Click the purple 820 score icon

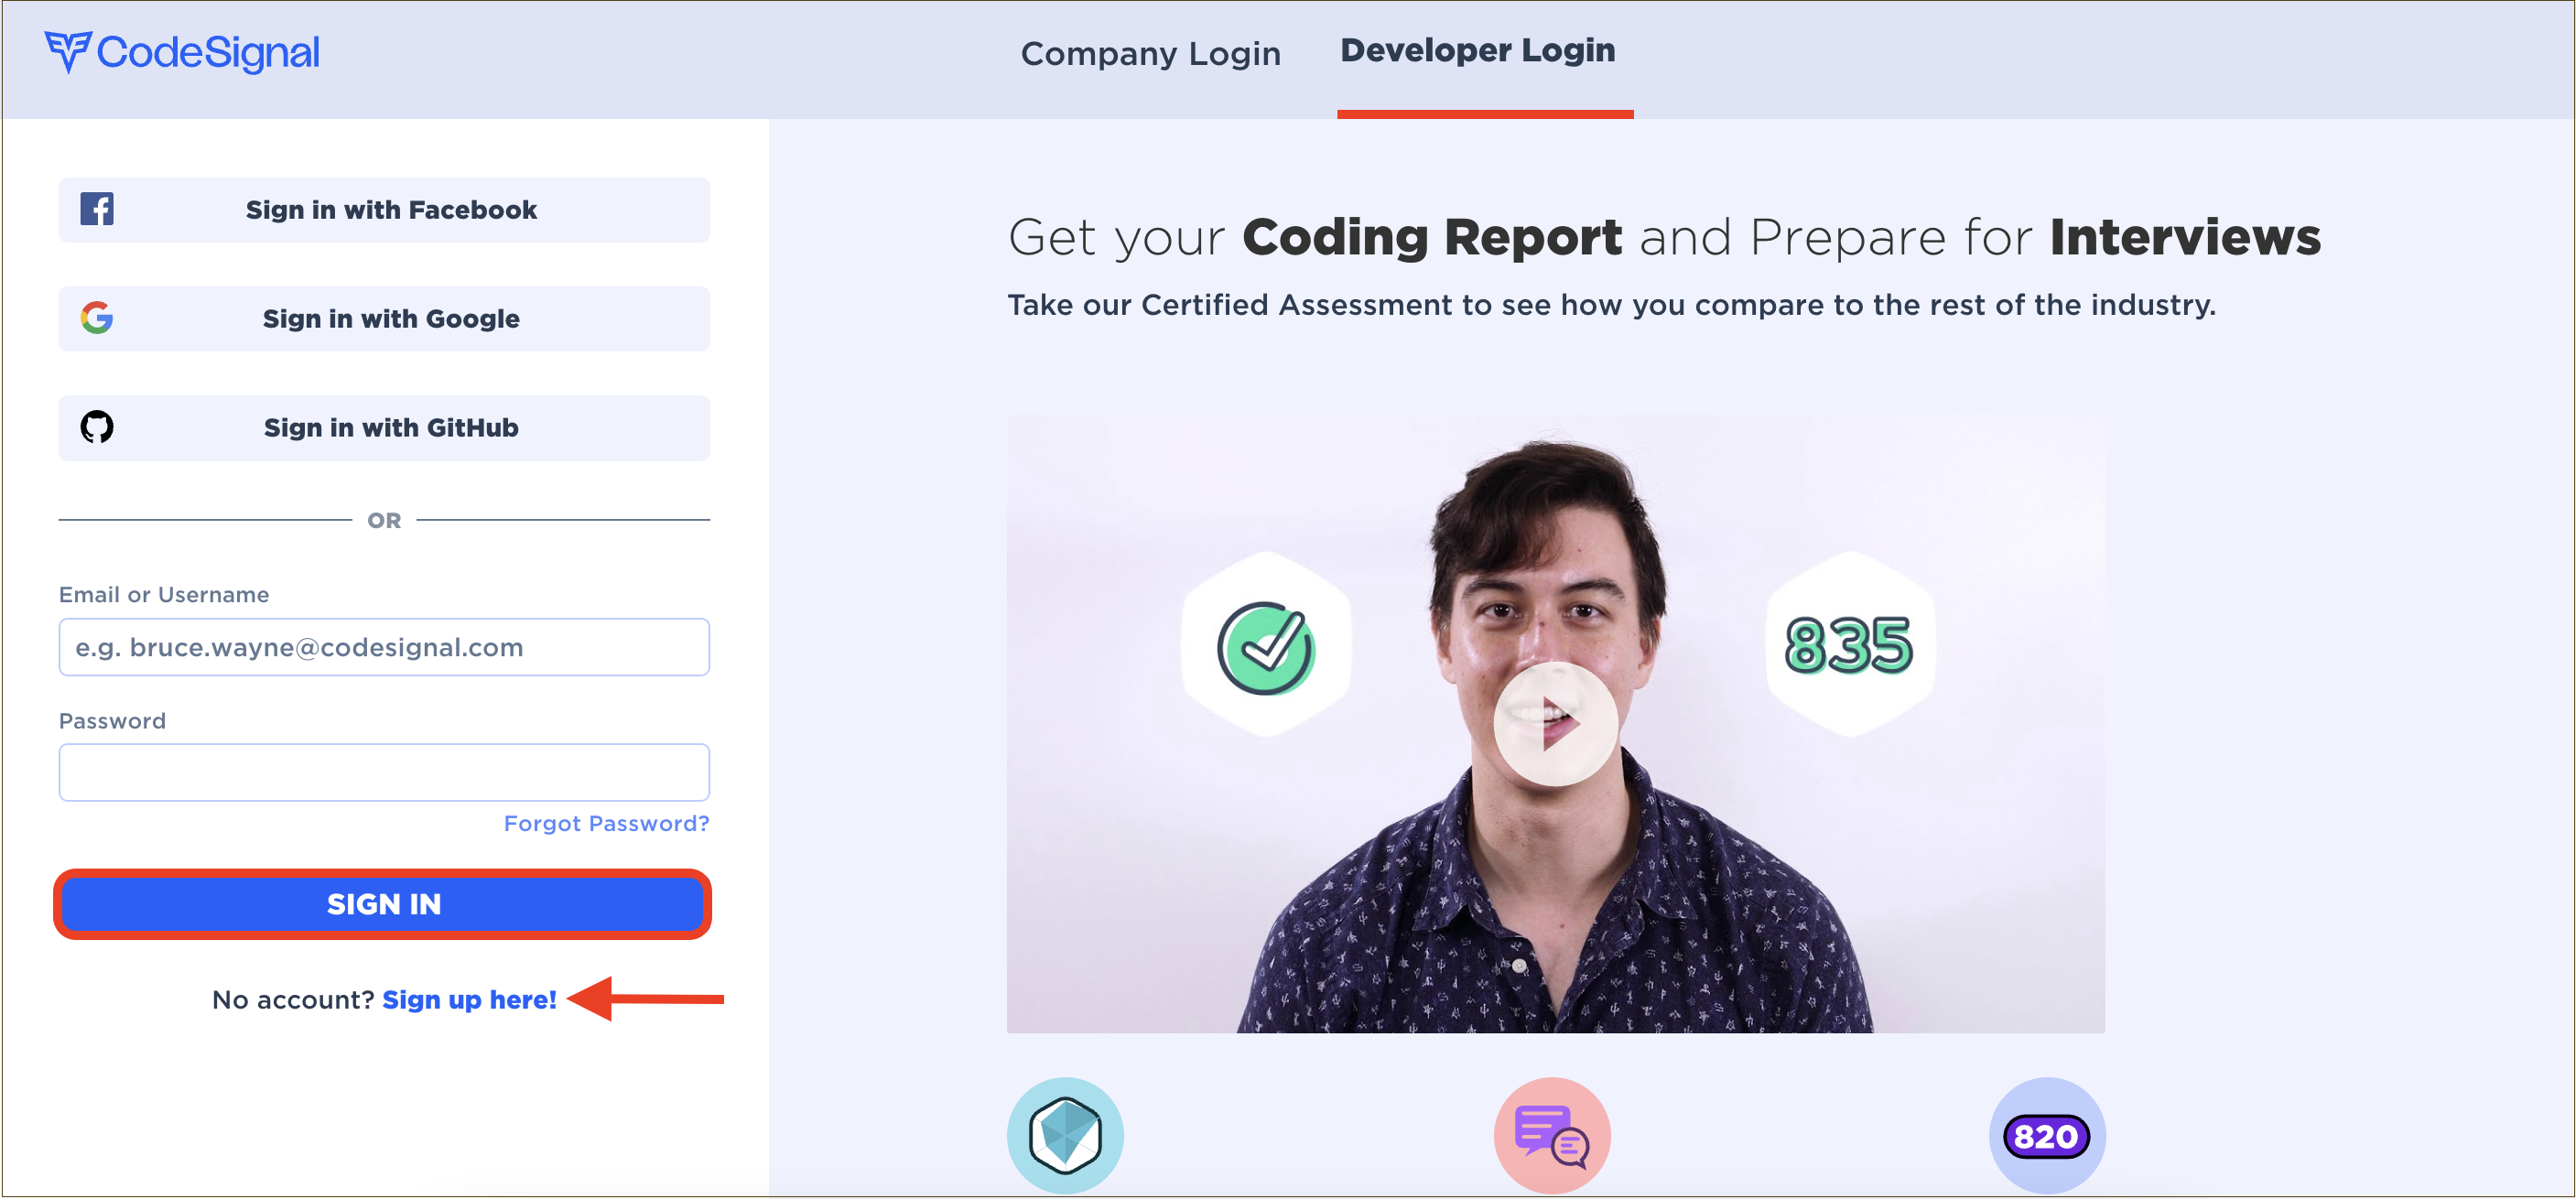point(2047,1136)
